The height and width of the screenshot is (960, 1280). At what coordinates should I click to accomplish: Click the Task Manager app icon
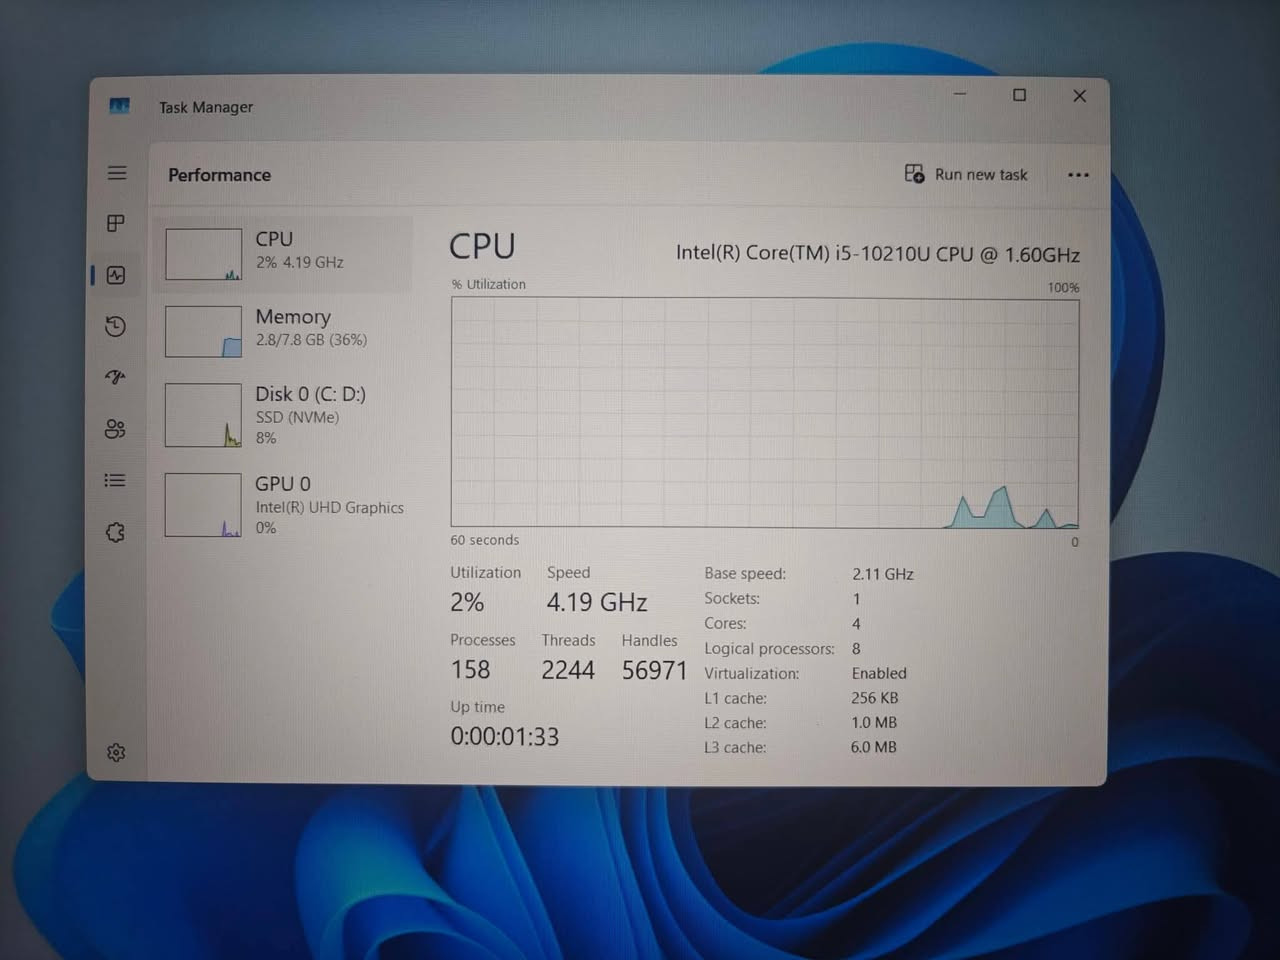(x=119, y=105)
